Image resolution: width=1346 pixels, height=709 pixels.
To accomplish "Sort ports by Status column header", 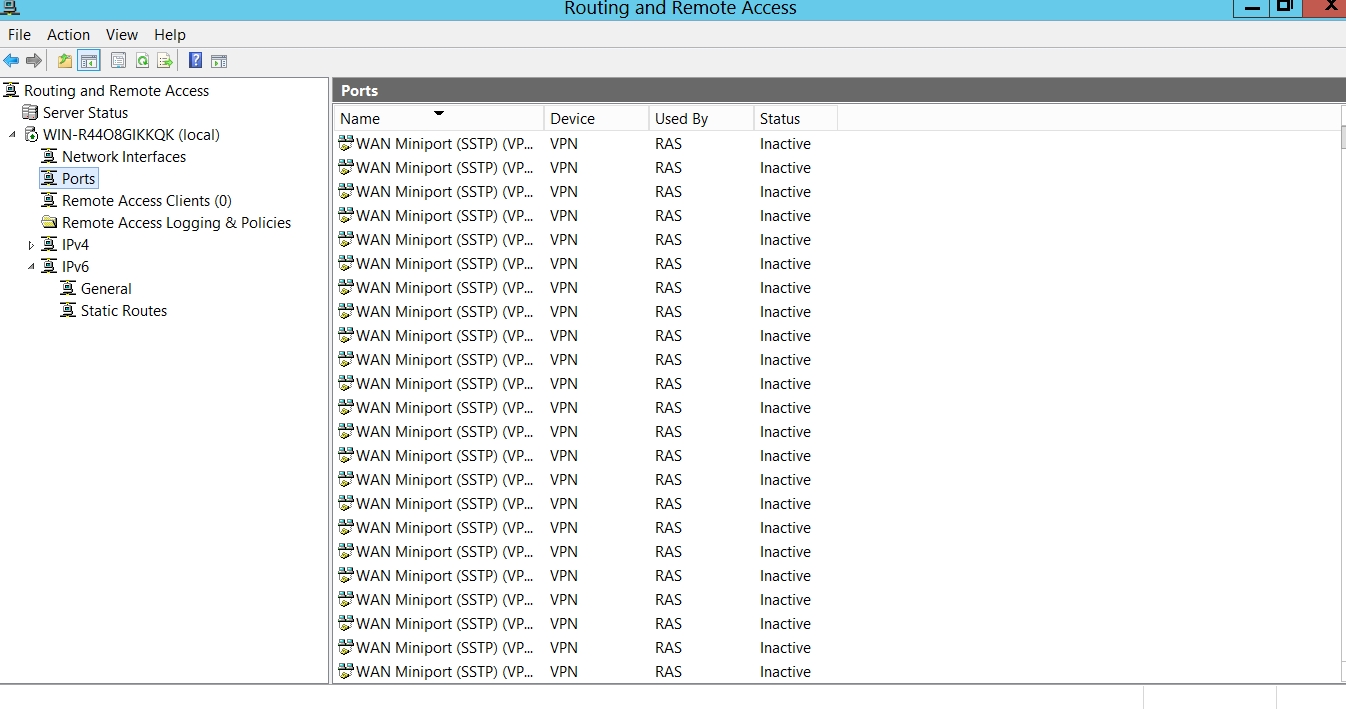I will 780,119.
